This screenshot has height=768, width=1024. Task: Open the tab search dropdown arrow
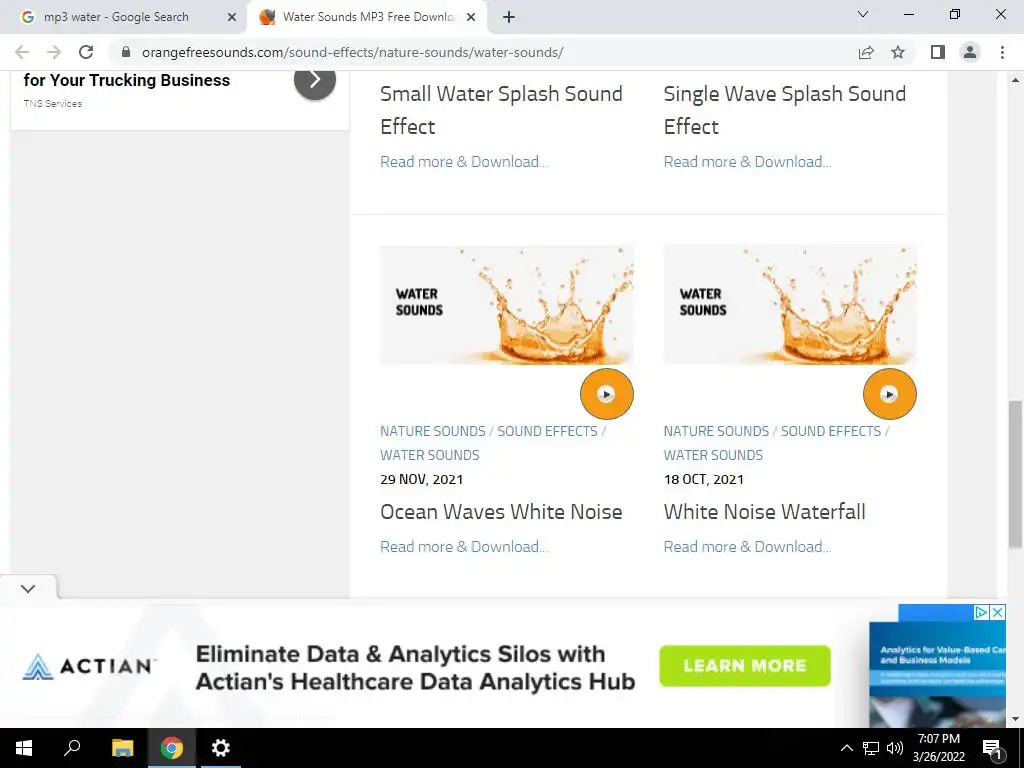pos(863,14)
